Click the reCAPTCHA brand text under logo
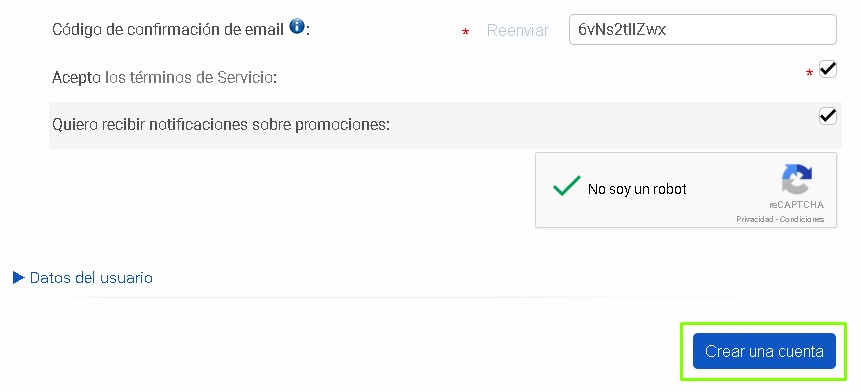Viewport: 861px width, 392px height. coord(796,205)
